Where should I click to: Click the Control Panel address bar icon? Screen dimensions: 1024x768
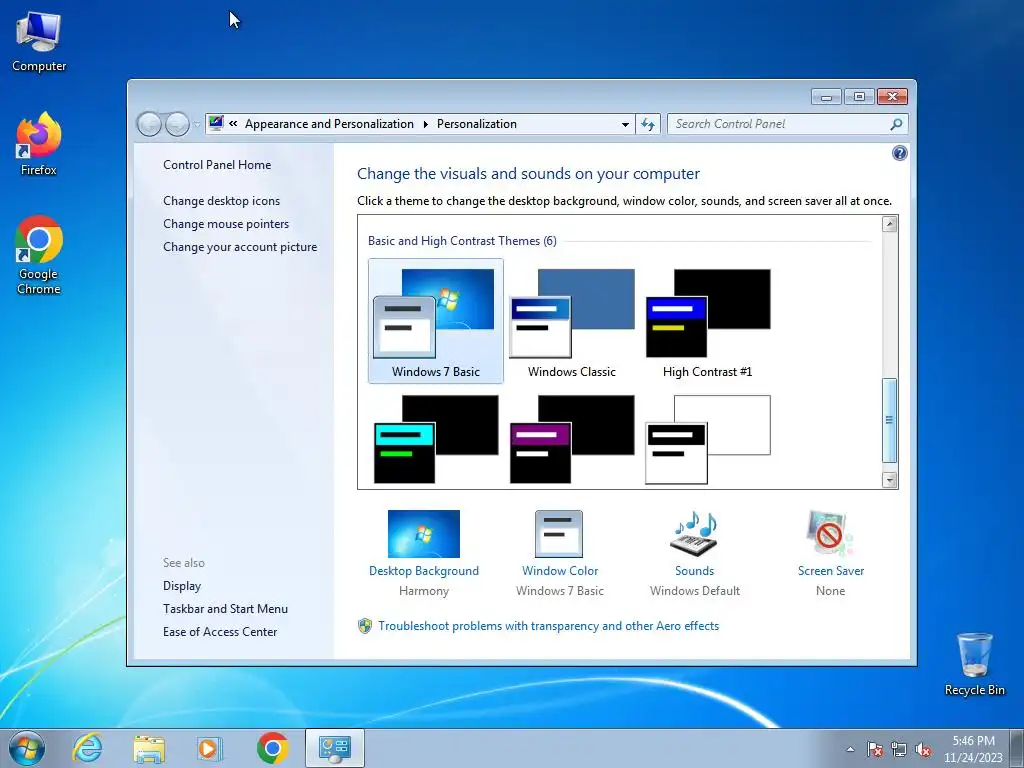pos(216,123)
